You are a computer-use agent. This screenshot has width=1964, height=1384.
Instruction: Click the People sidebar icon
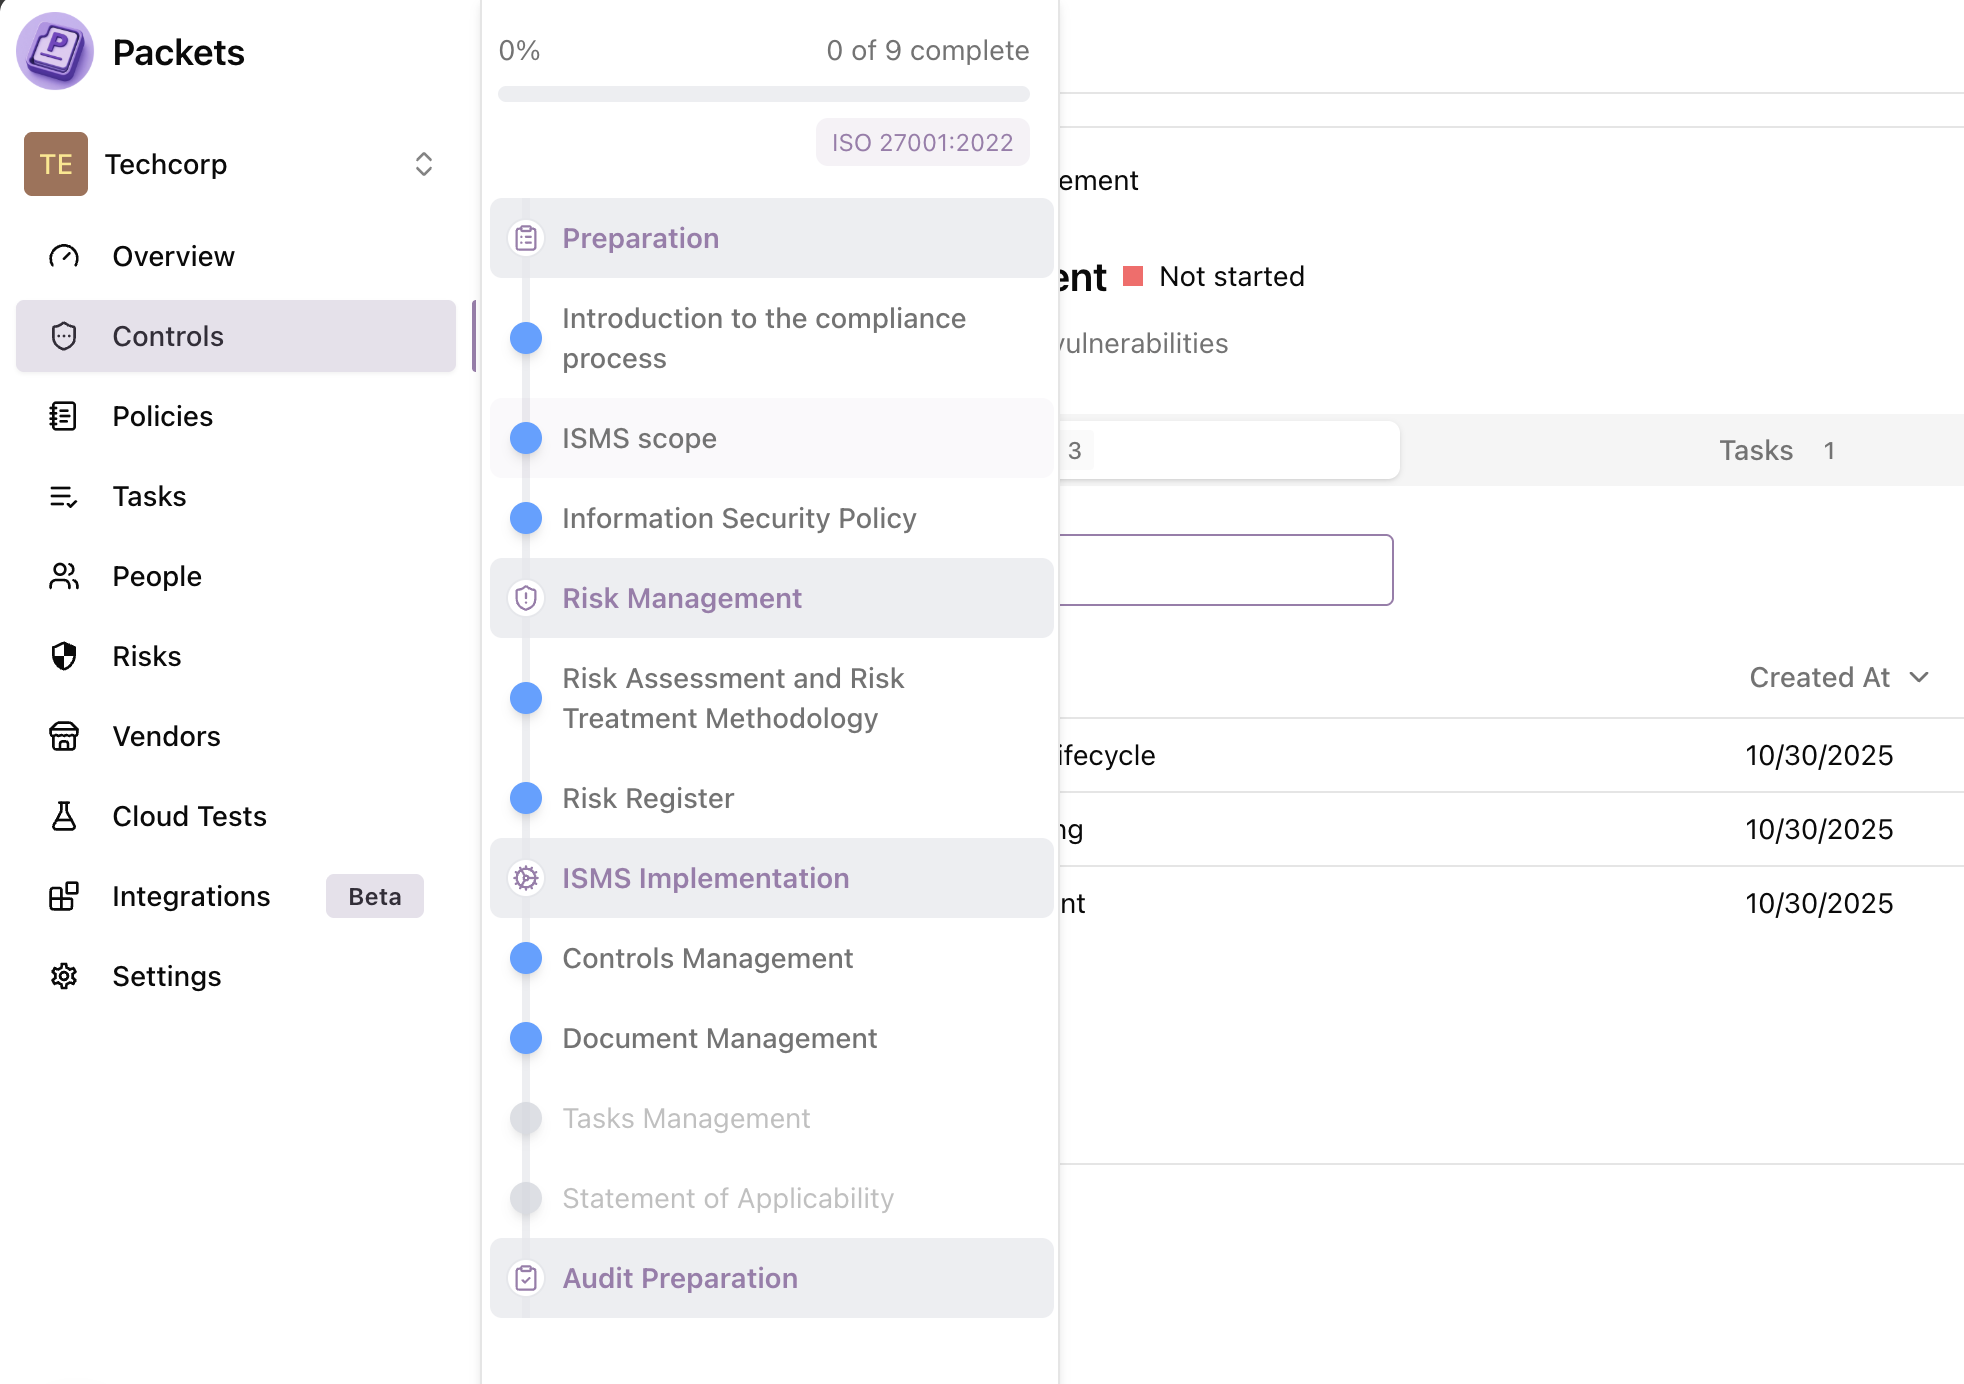tap(63, 576)
